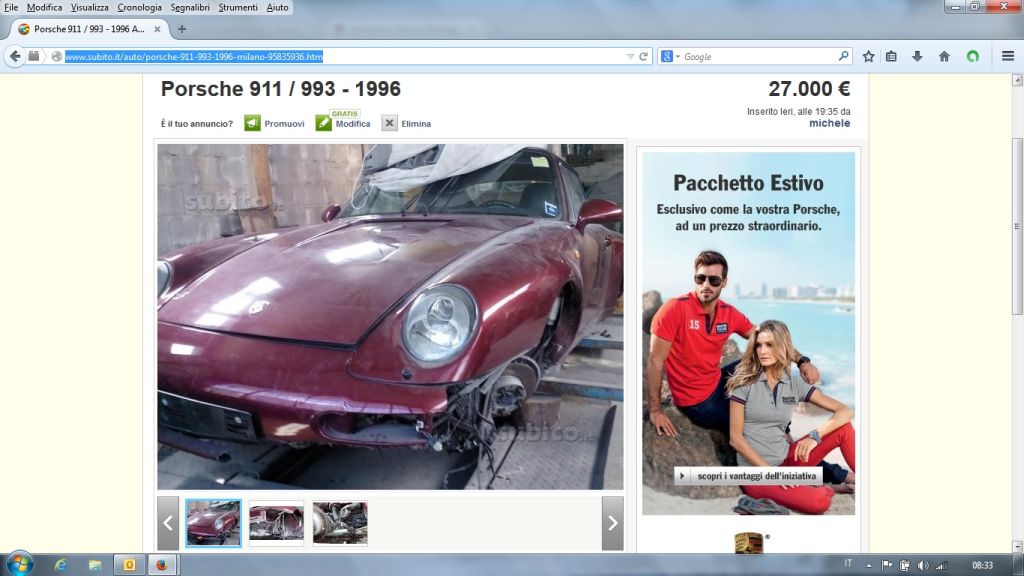The image size is (1024, 576).
Task: Click the Modifica ad button
Action: [343, 122]
